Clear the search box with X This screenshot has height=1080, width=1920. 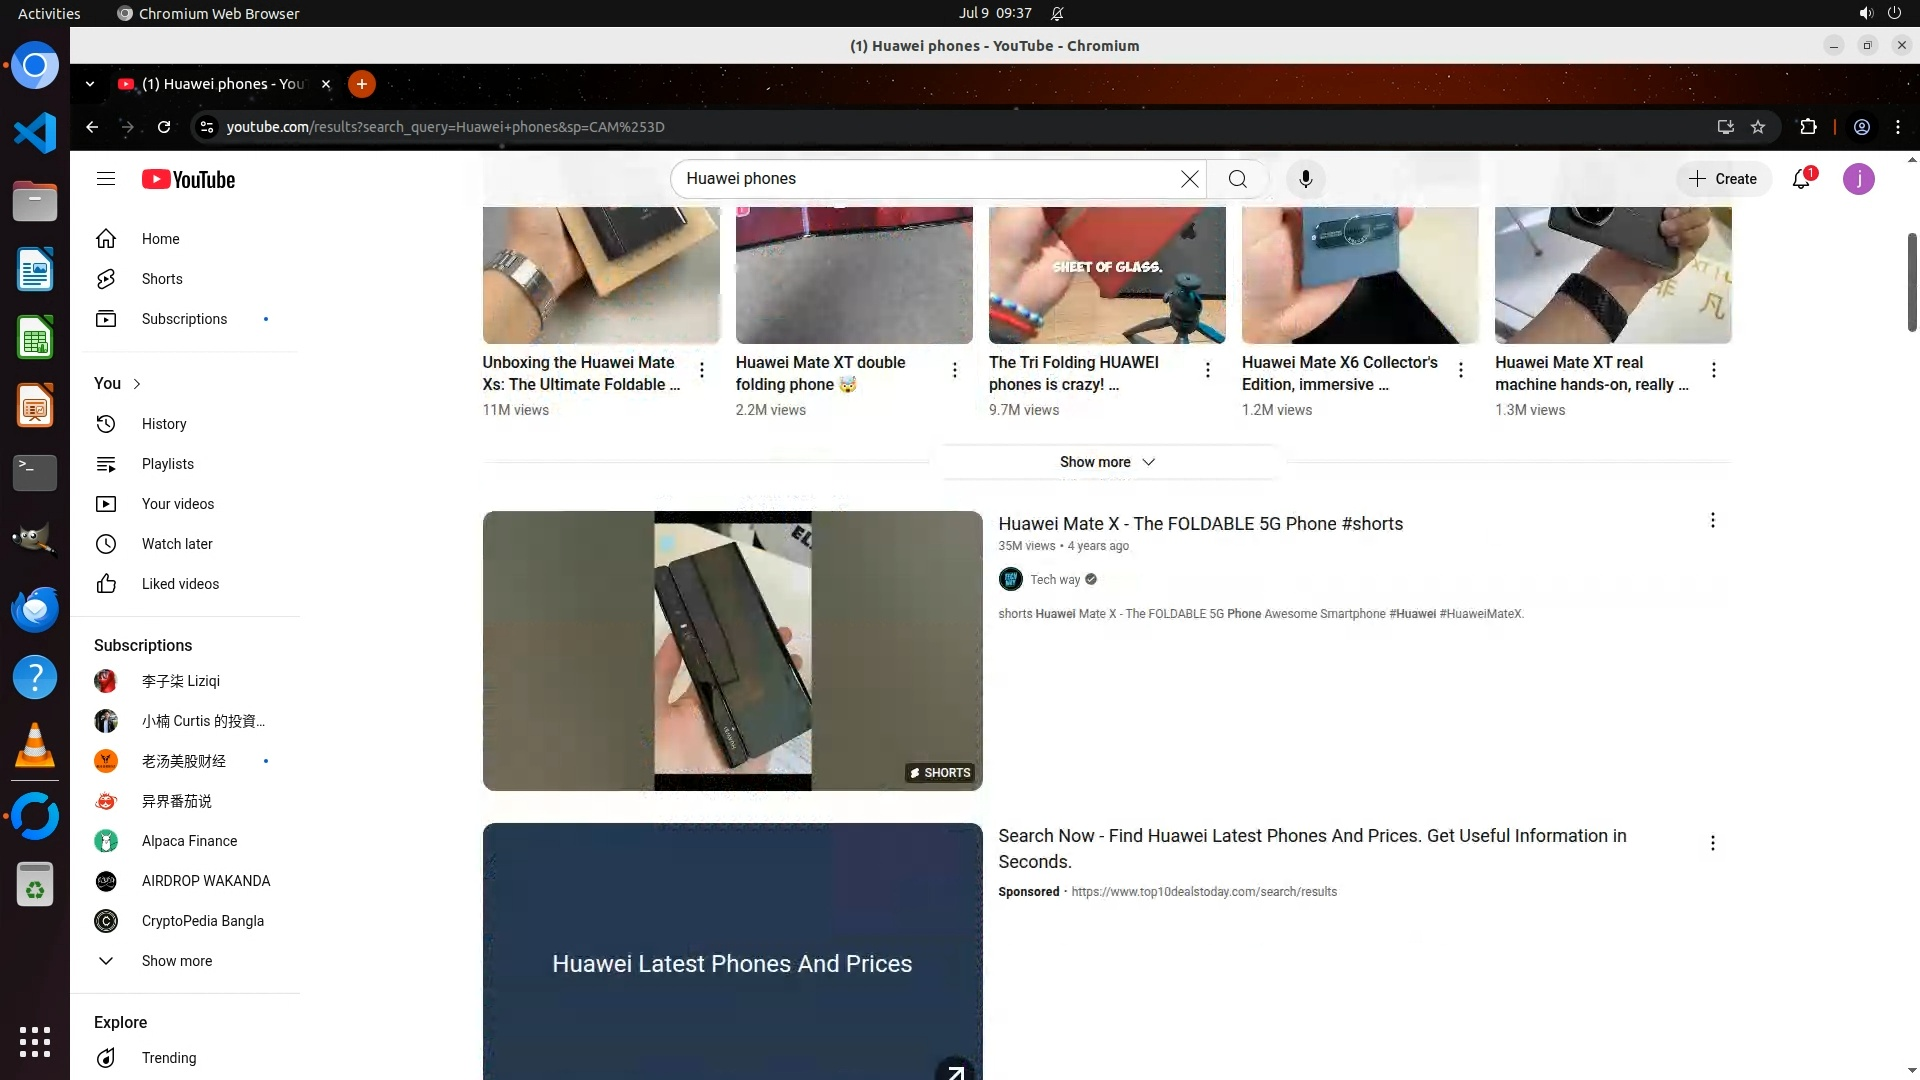(1189, 179)
